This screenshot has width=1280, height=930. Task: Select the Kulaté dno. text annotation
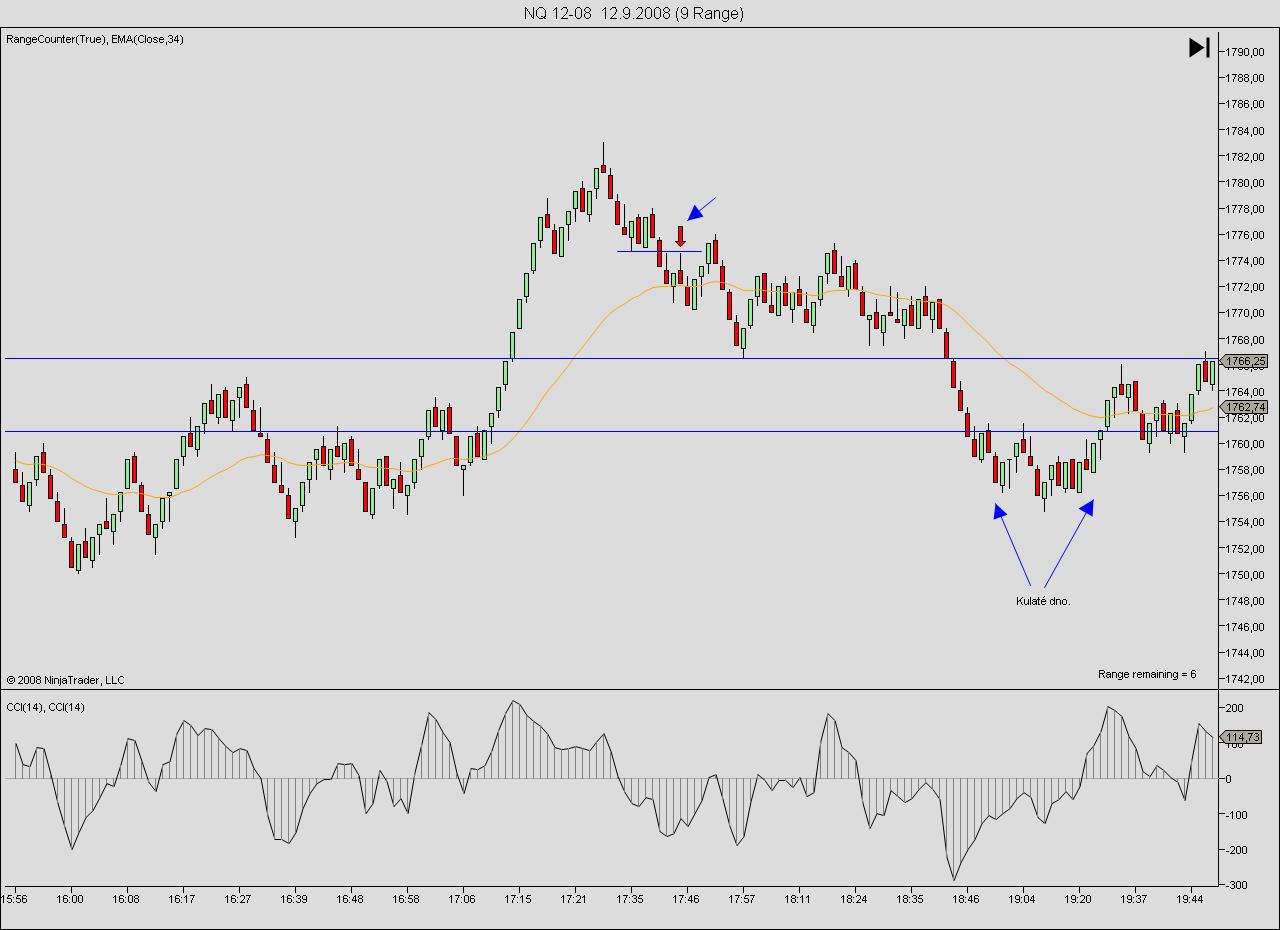coord(1043,601)
